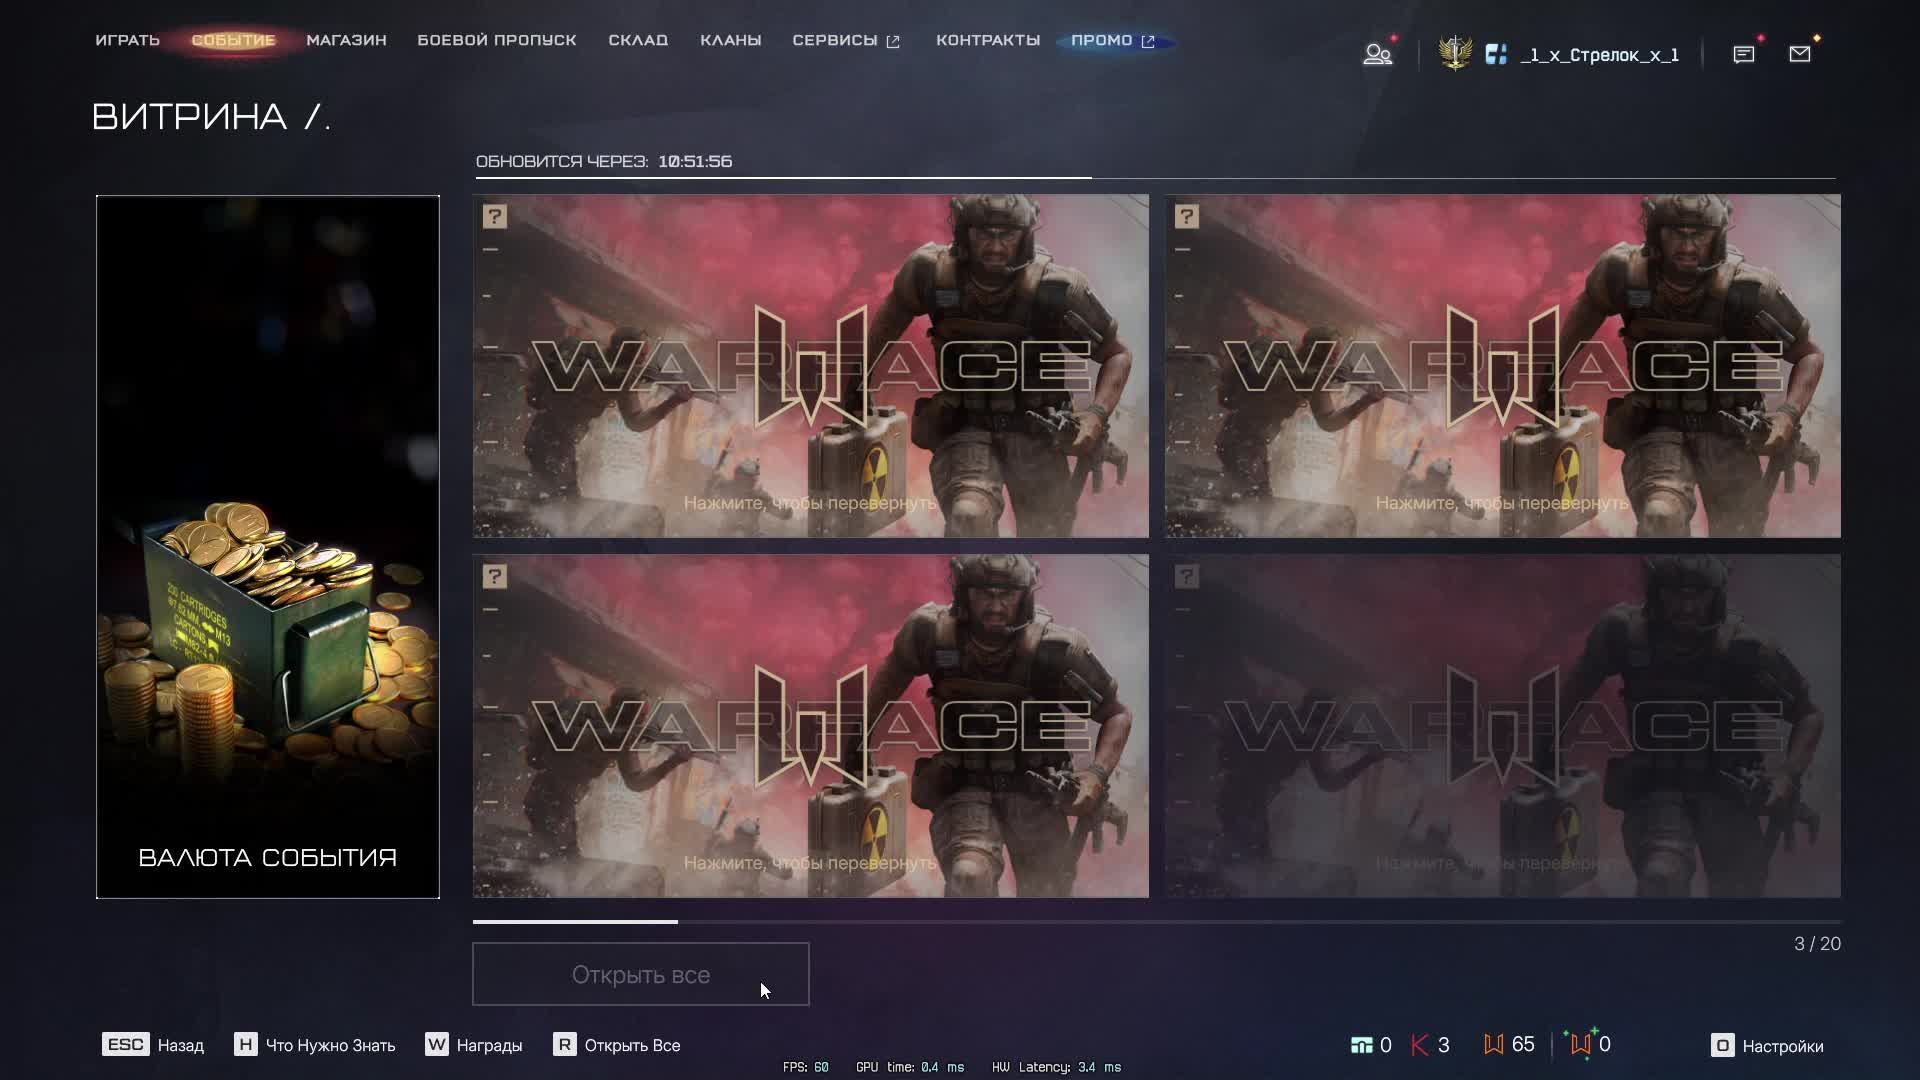Click the external link icon next to Промо
Image resolution: width=1920 pixels, height=1080 pixels.
point(1148,41)
